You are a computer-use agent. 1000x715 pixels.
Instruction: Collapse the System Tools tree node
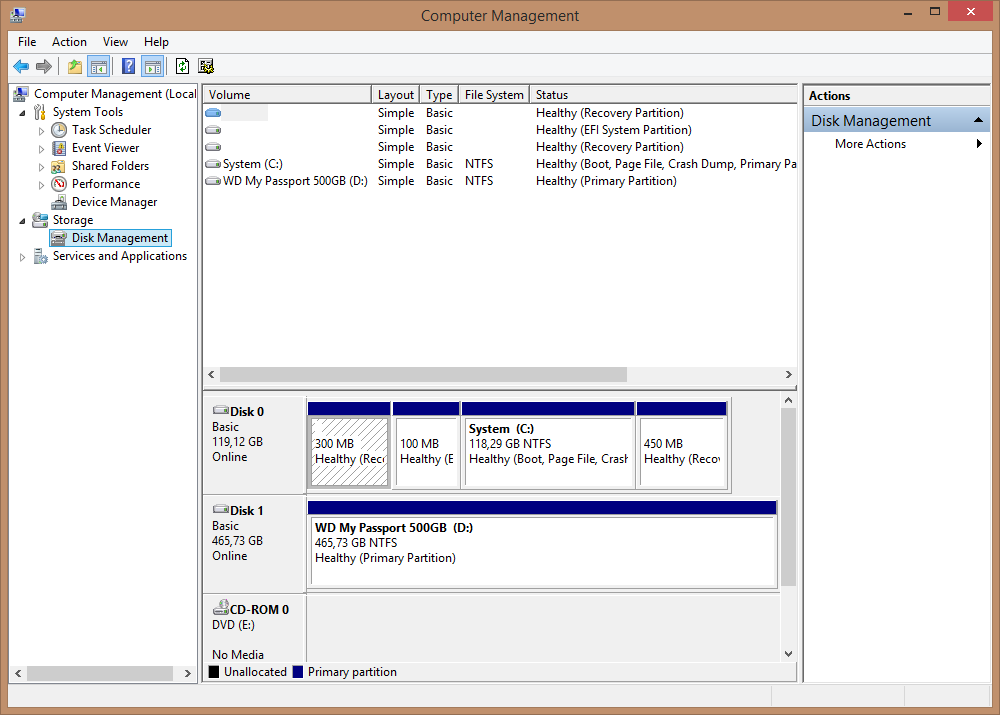pos(22,113)
